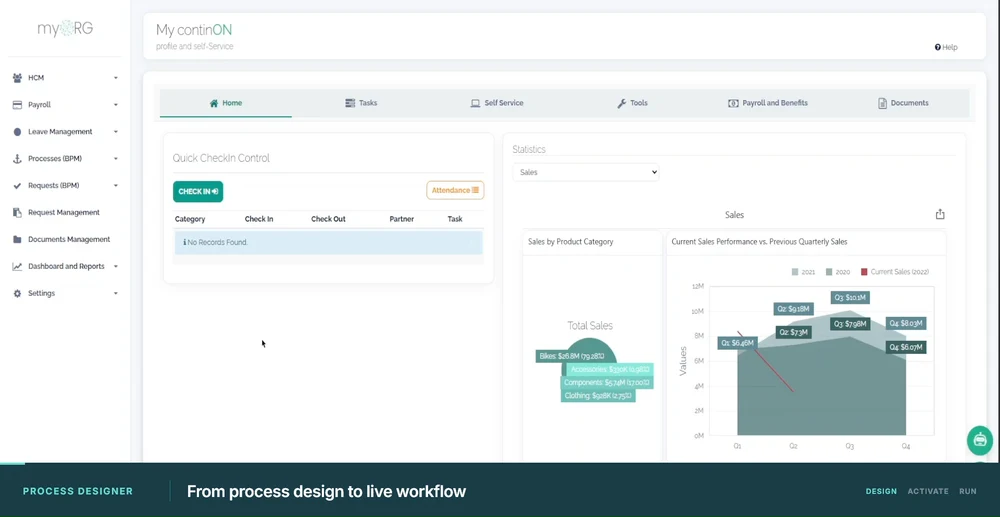Click the Home tab house icon
Image resolution: width=1000 pixels, height=517 pixels.
214,103
